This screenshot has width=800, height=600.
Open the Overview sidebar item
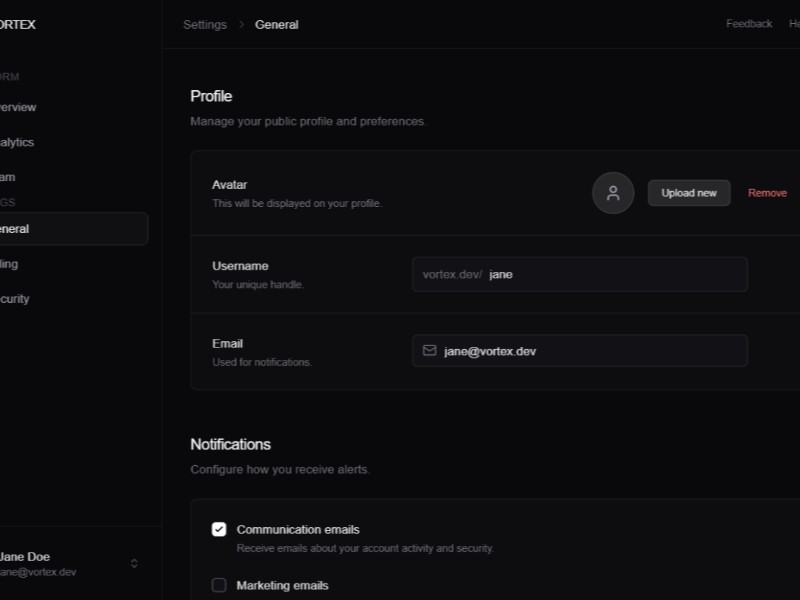[x=18, y=107]
